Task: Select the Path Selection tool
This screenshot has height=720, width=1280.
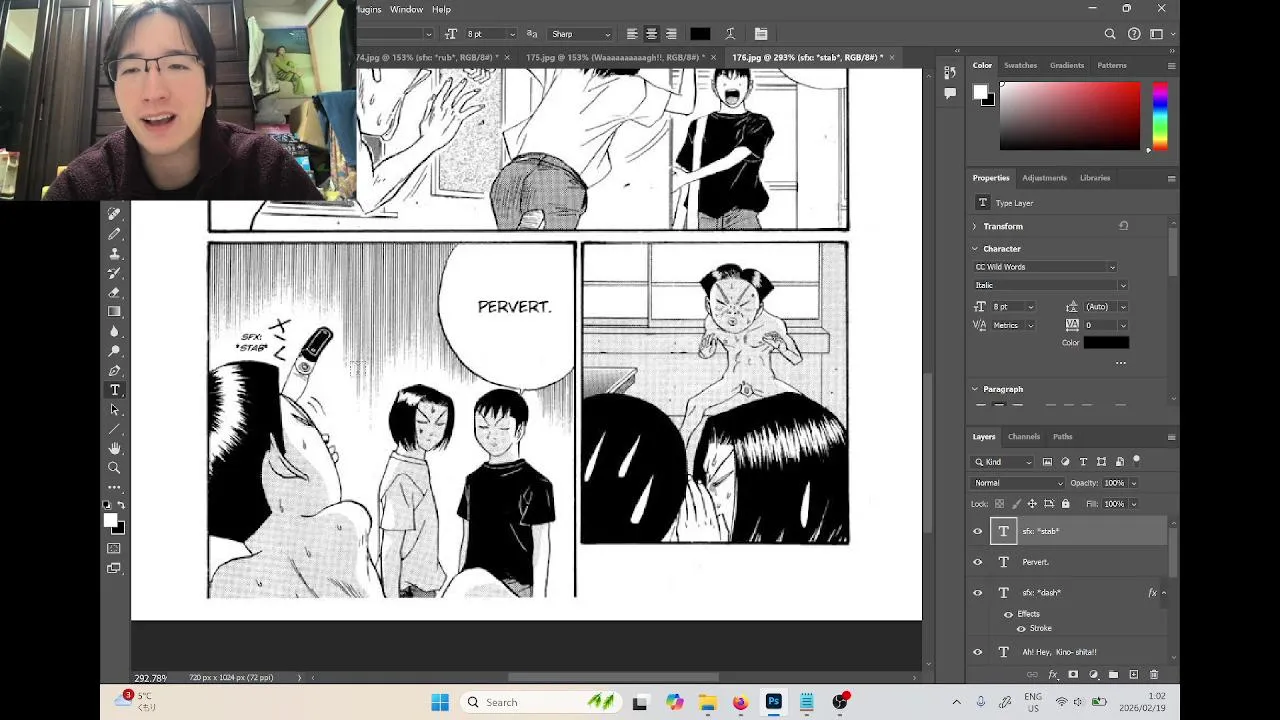Action: coord(114,410)
